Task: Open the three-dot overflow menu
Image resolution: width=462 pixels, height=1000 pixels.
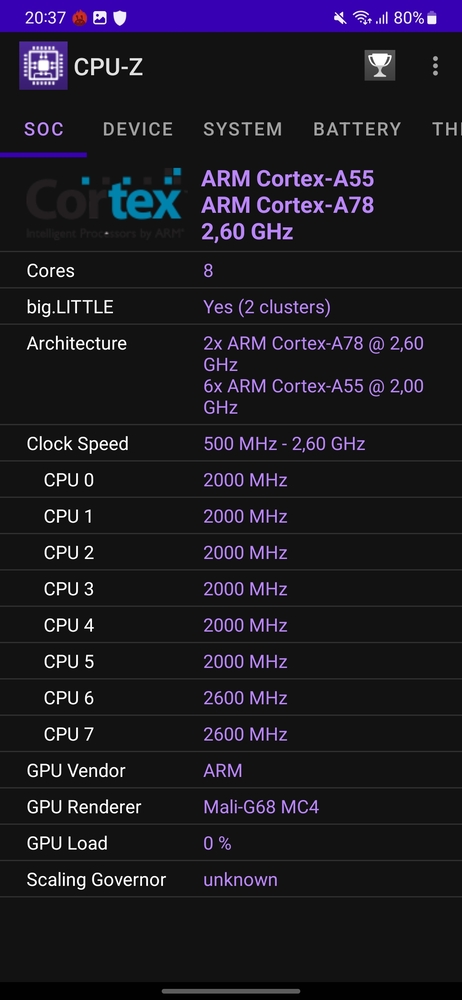Action: 435,66
